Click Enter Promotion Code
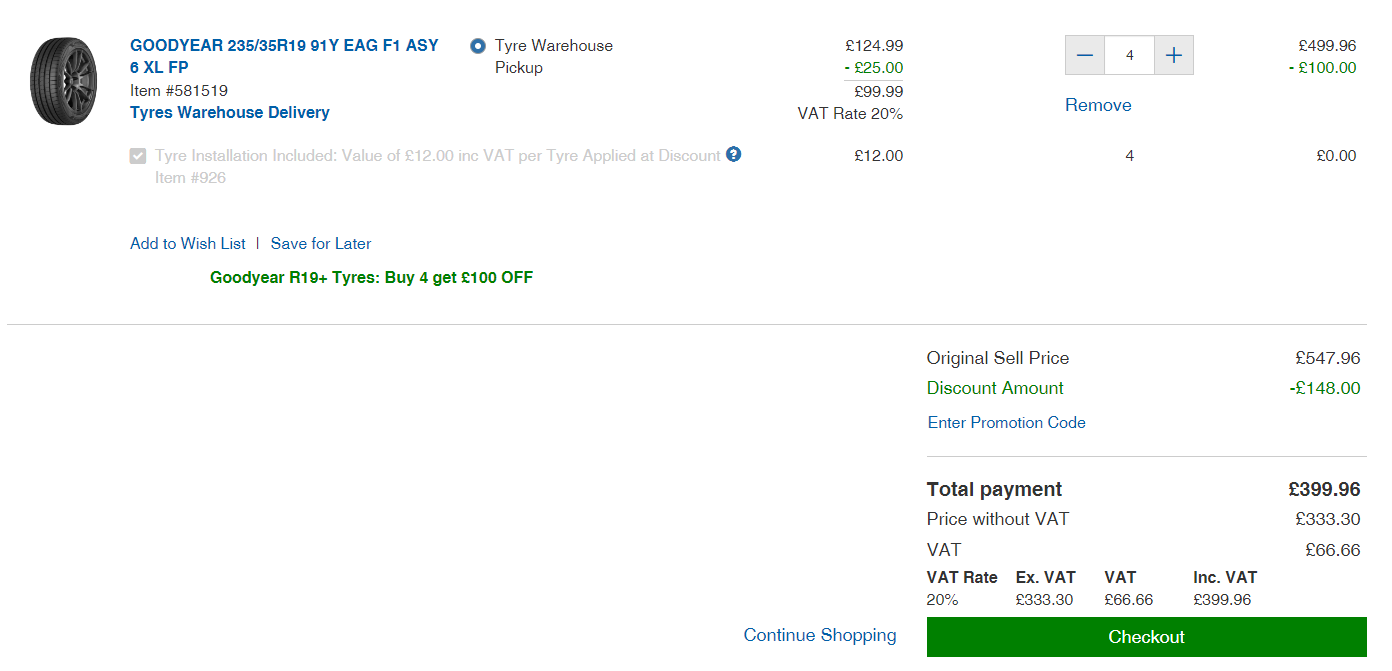Screen dimensions: 1392x671 pos(1006,422)
